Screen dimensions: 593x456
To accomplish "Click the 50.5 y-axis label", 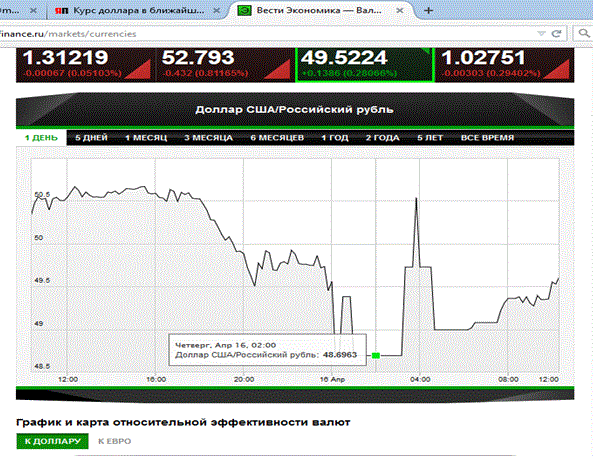I will [42, 195].
